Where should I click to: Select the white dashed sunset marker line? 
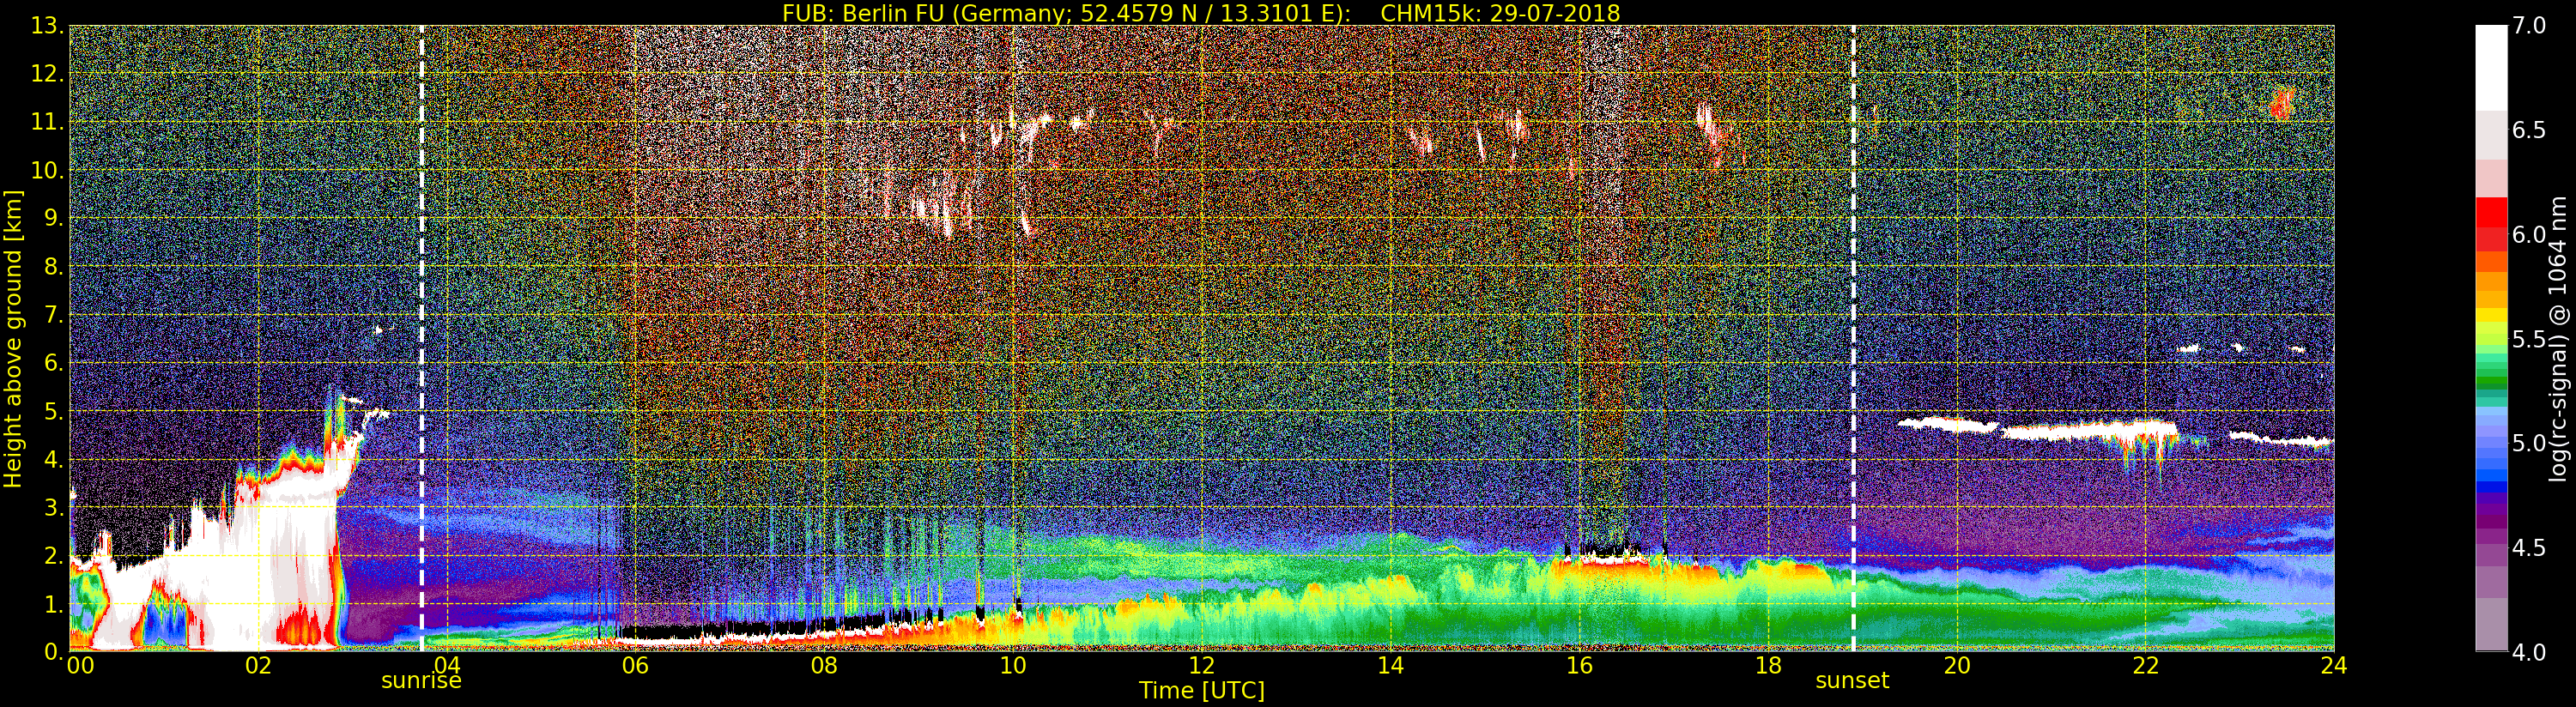click(1853, 338)
